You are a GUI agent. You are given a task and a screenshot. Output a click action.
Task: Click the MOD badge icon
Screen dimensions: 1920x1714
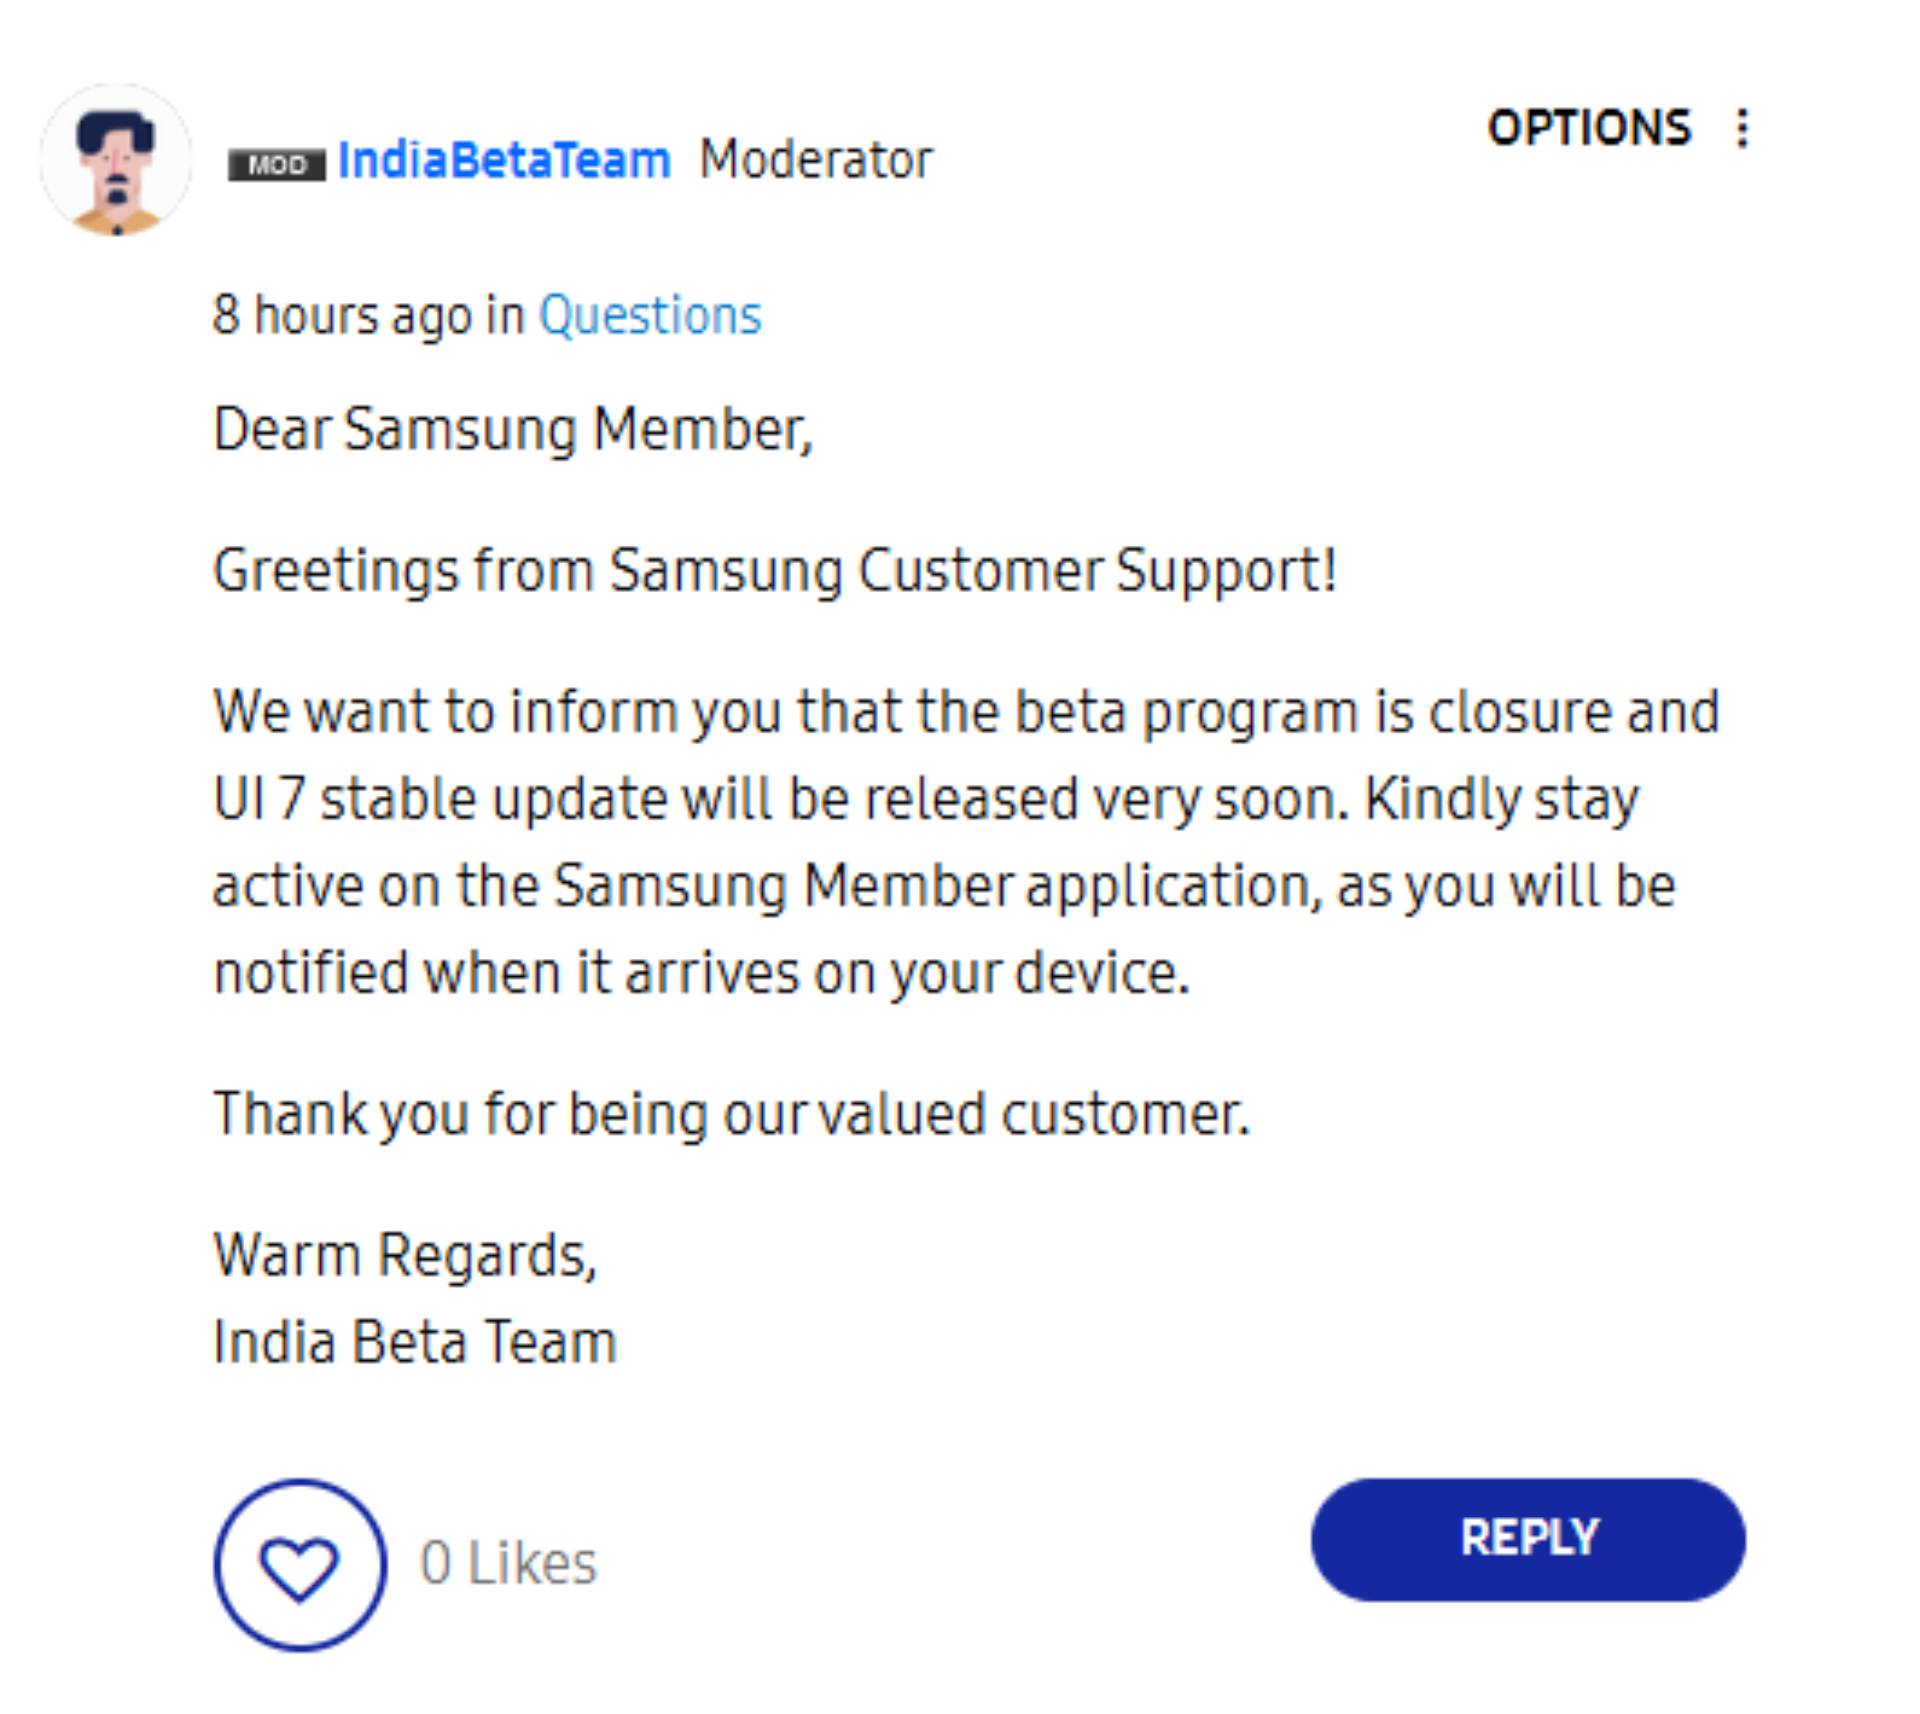[x=276, y=164]
